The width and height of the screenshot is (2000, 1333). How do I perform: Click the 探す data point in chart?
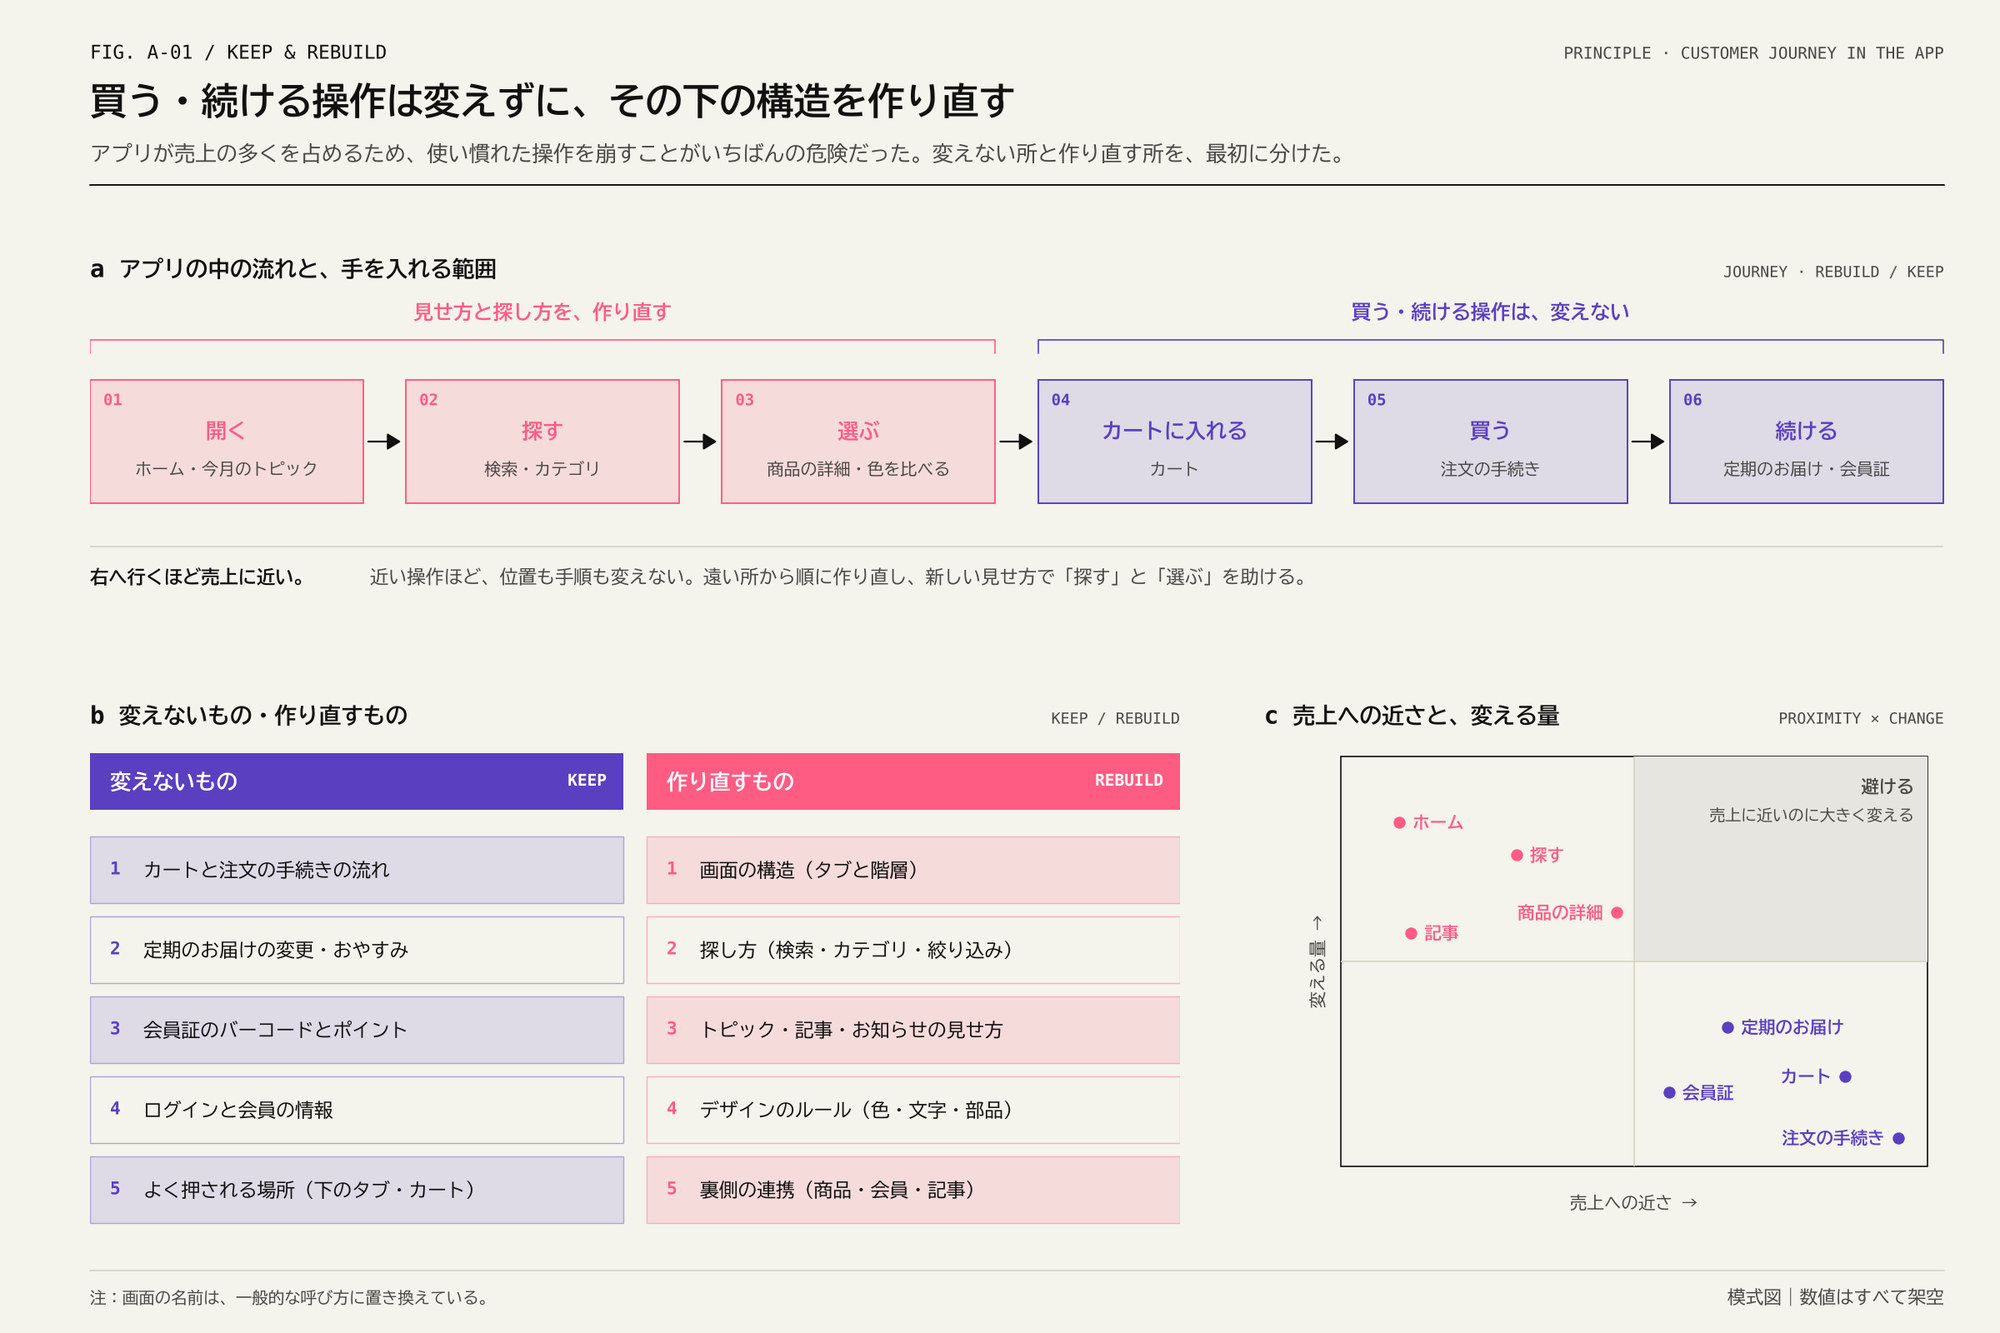[x=1517, y=855]
